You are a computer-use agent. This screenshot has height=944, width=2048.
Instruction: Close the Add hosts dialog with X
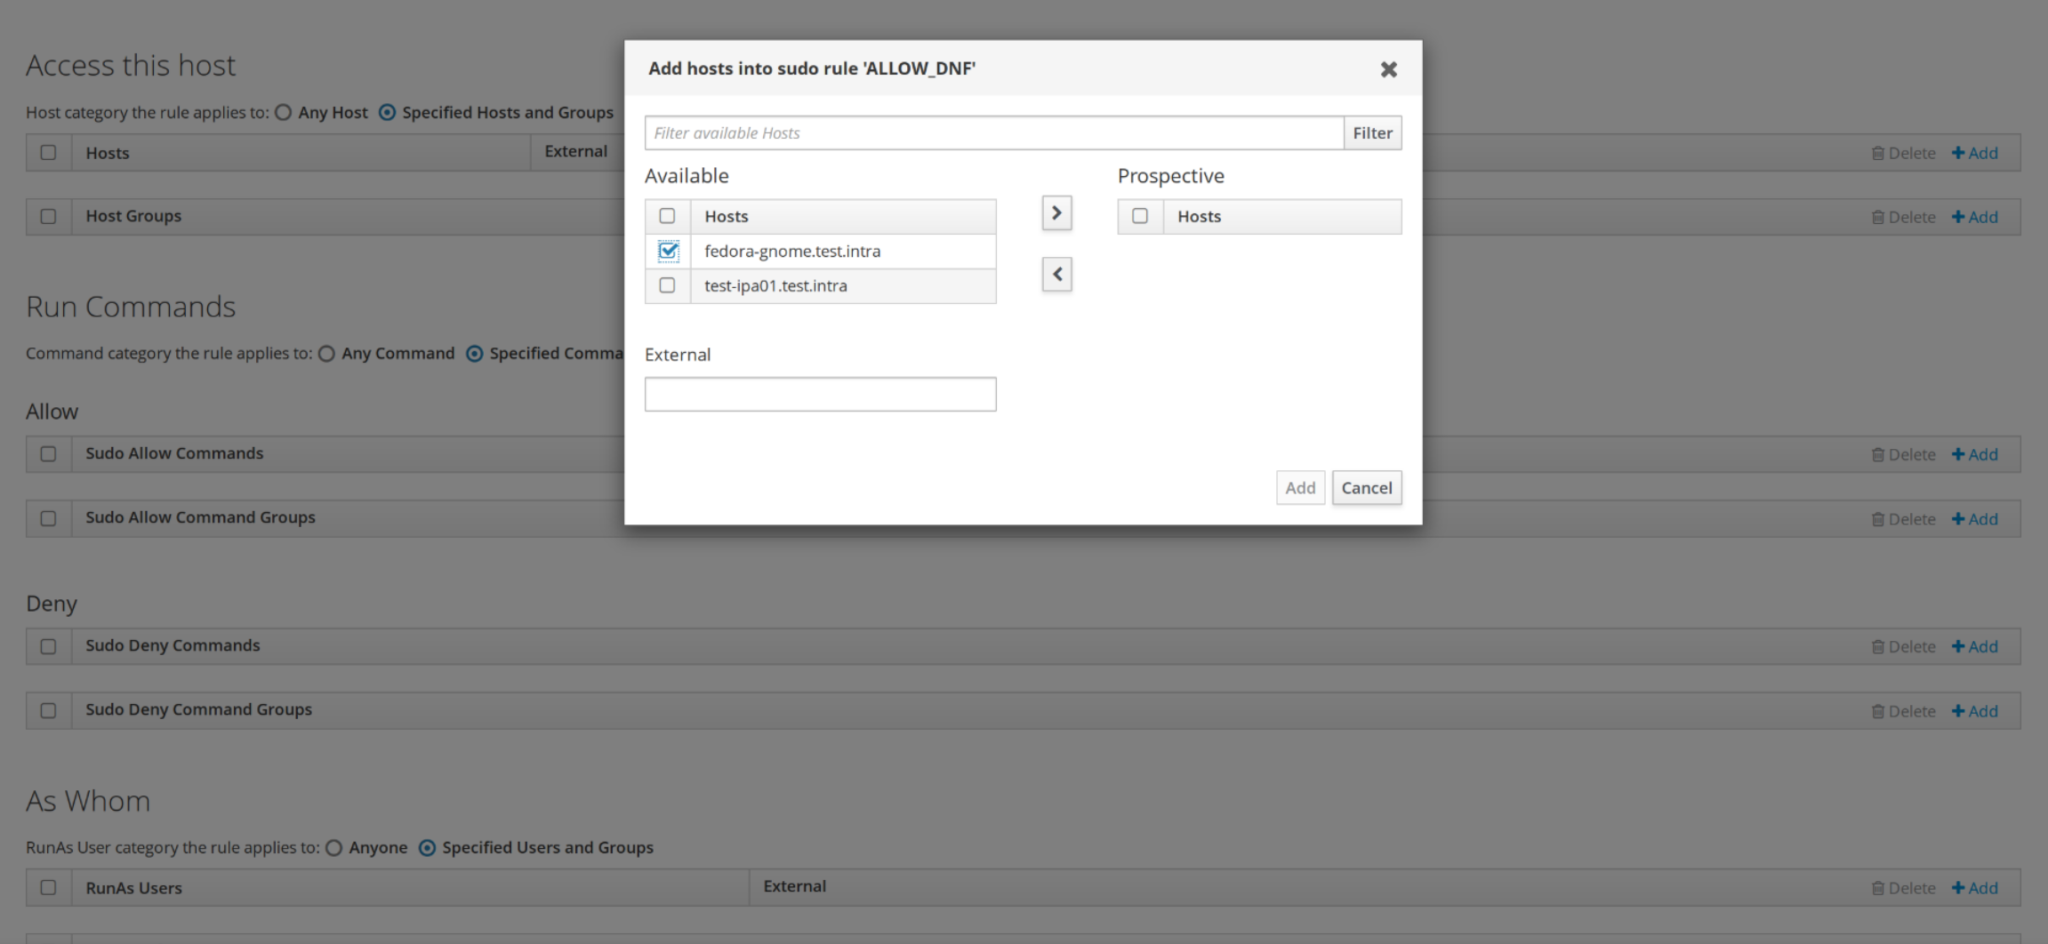pos(1388,69)
